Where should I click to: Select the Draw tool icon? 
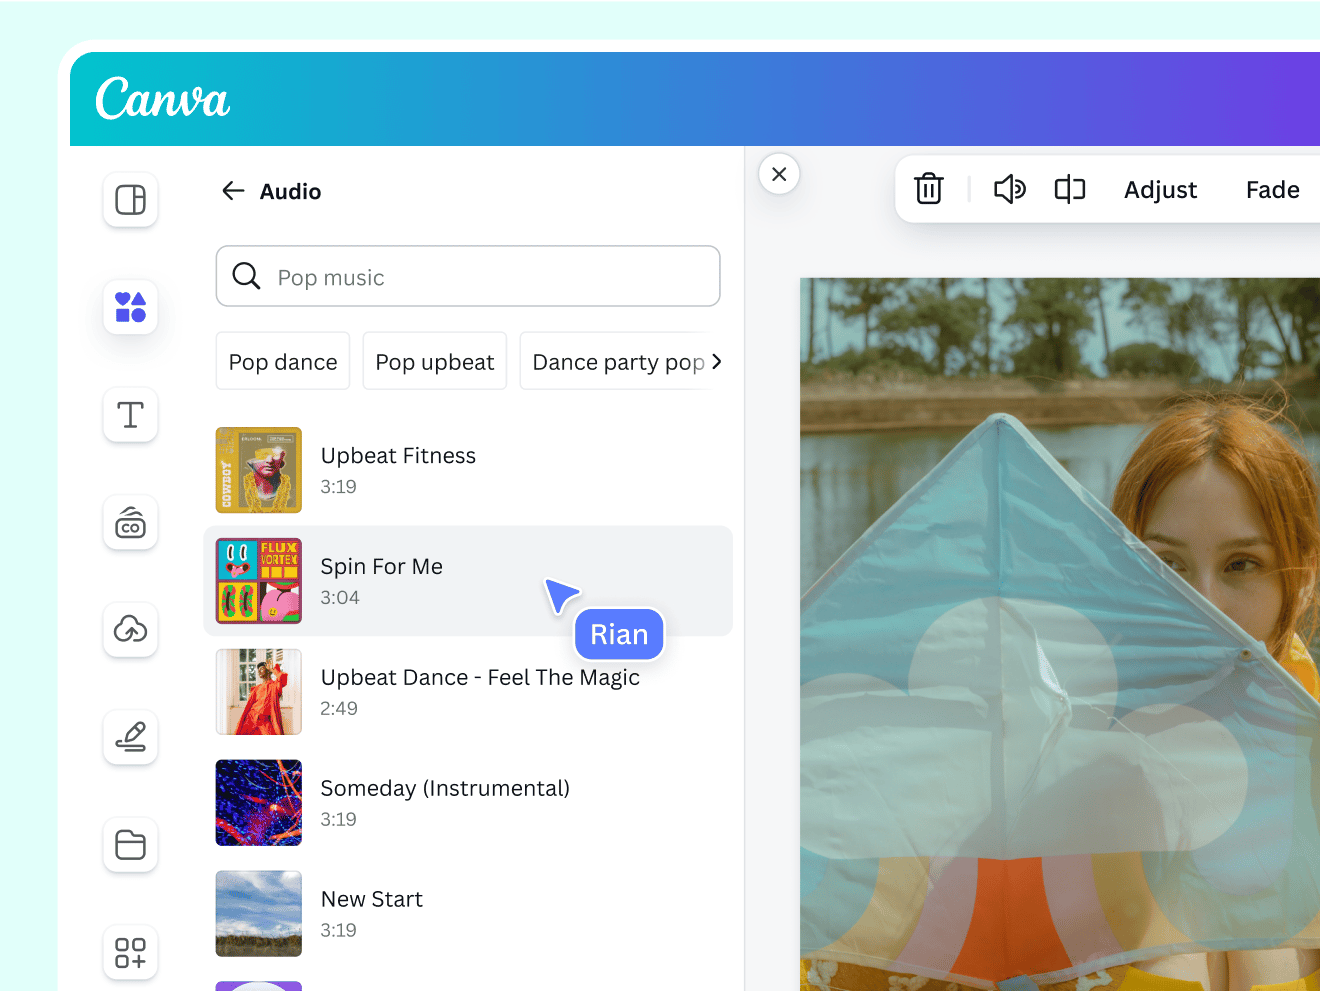click(x=130, y=738)
